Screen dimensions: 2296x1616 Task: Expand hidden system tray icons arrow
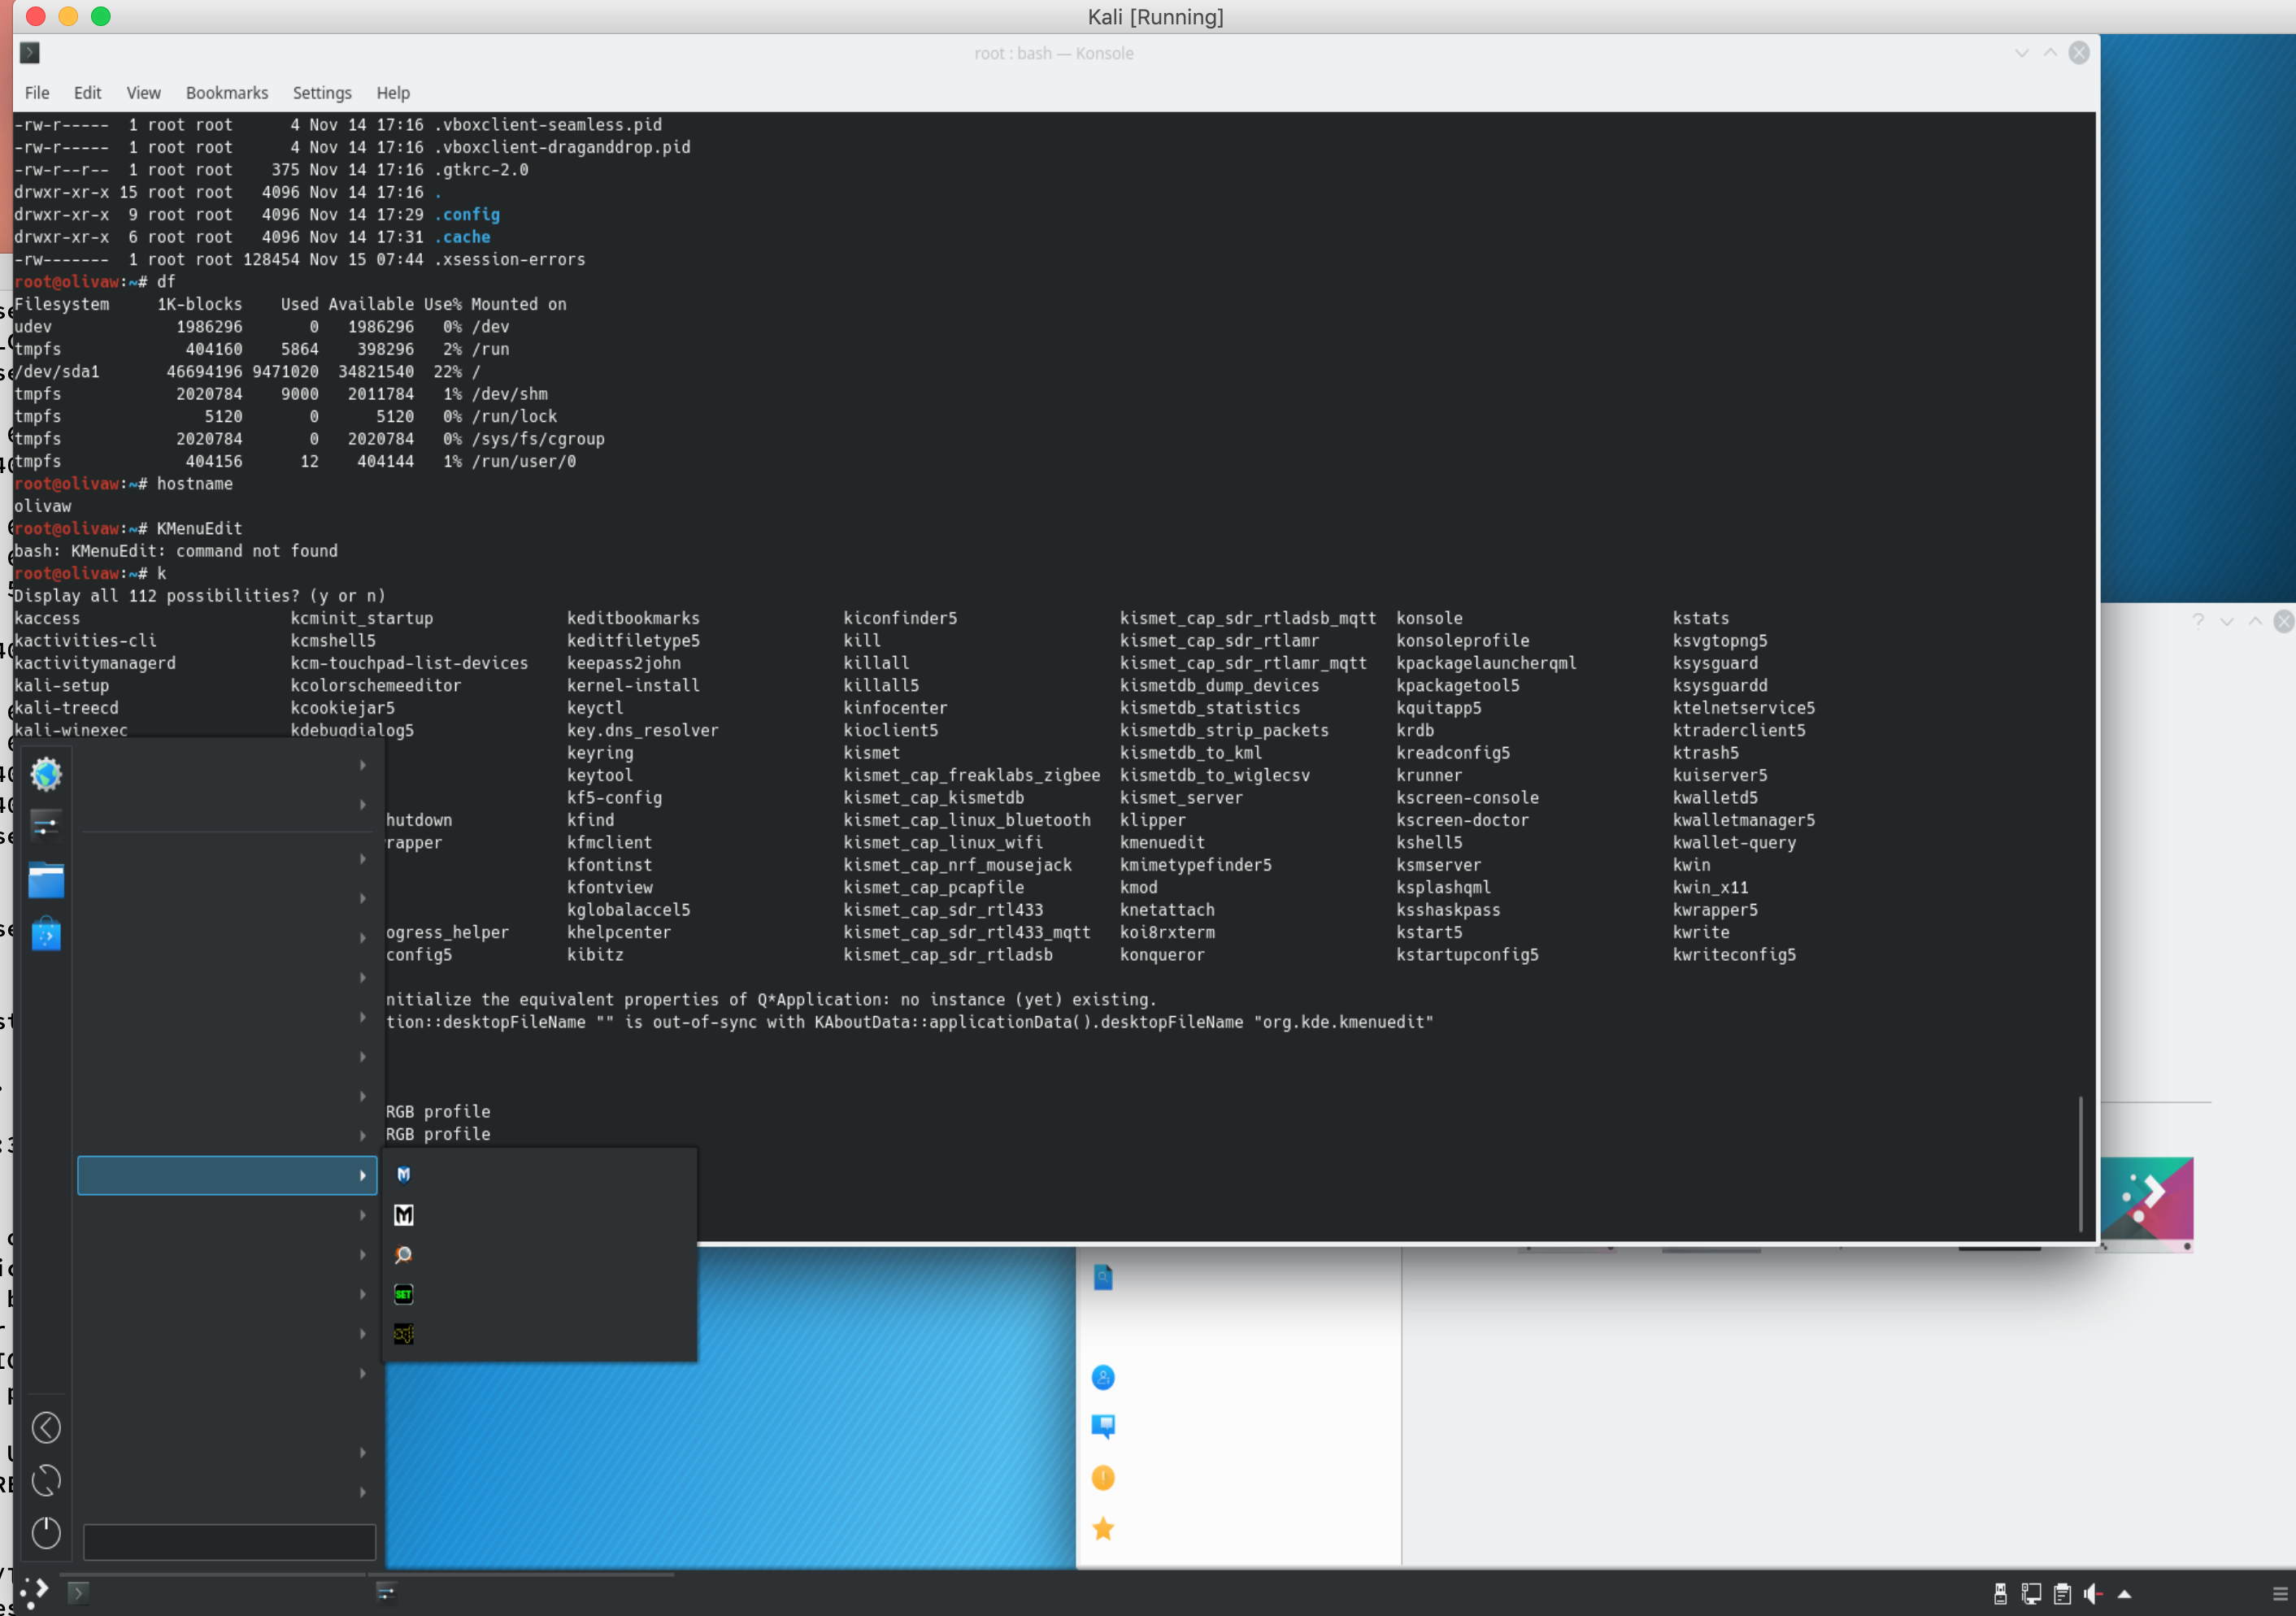point(2125,1594)
